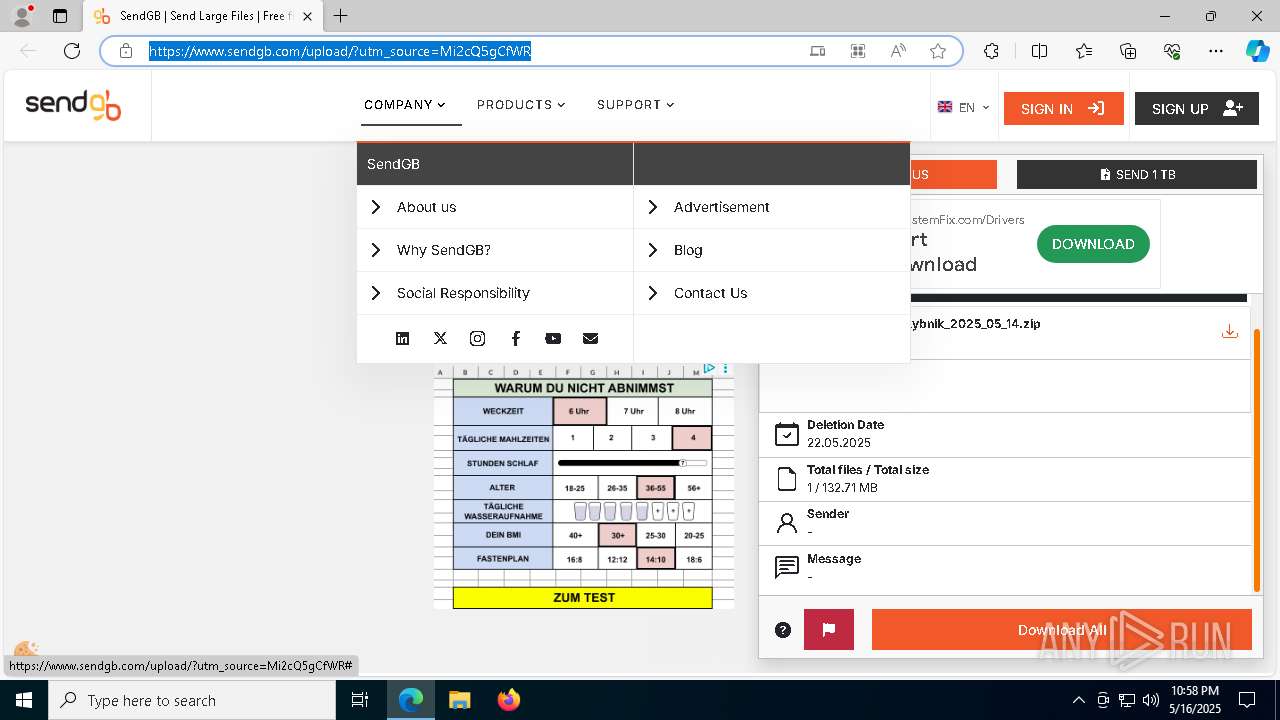
Task: Expand the COMPANY menu
Action: click(405, 105)
